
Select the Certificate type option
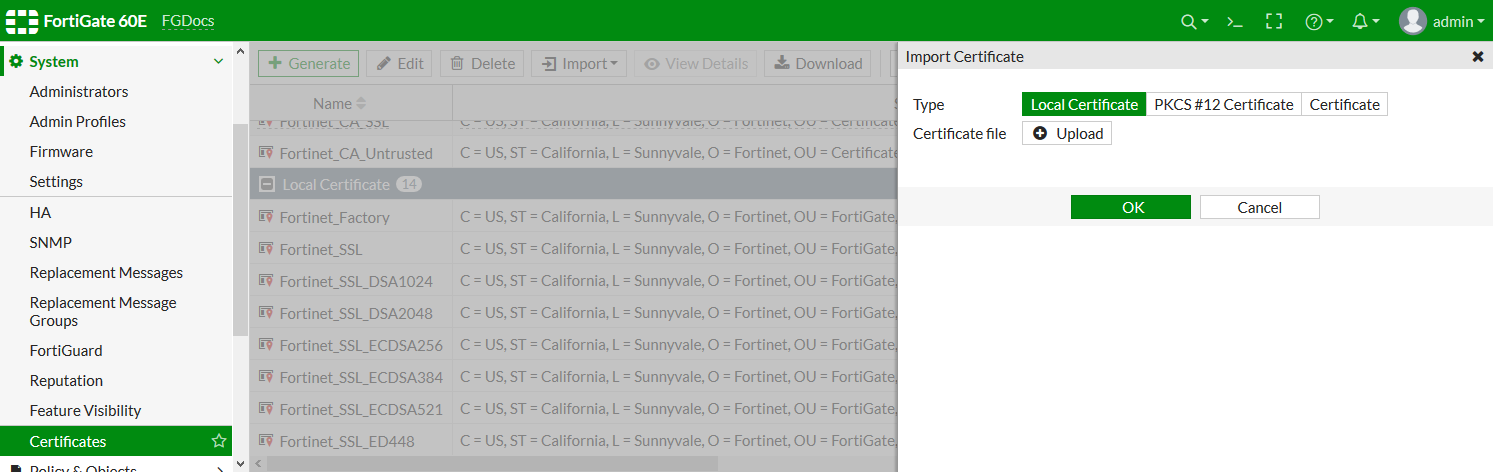pyautogui.click(x=1344, y=105)
